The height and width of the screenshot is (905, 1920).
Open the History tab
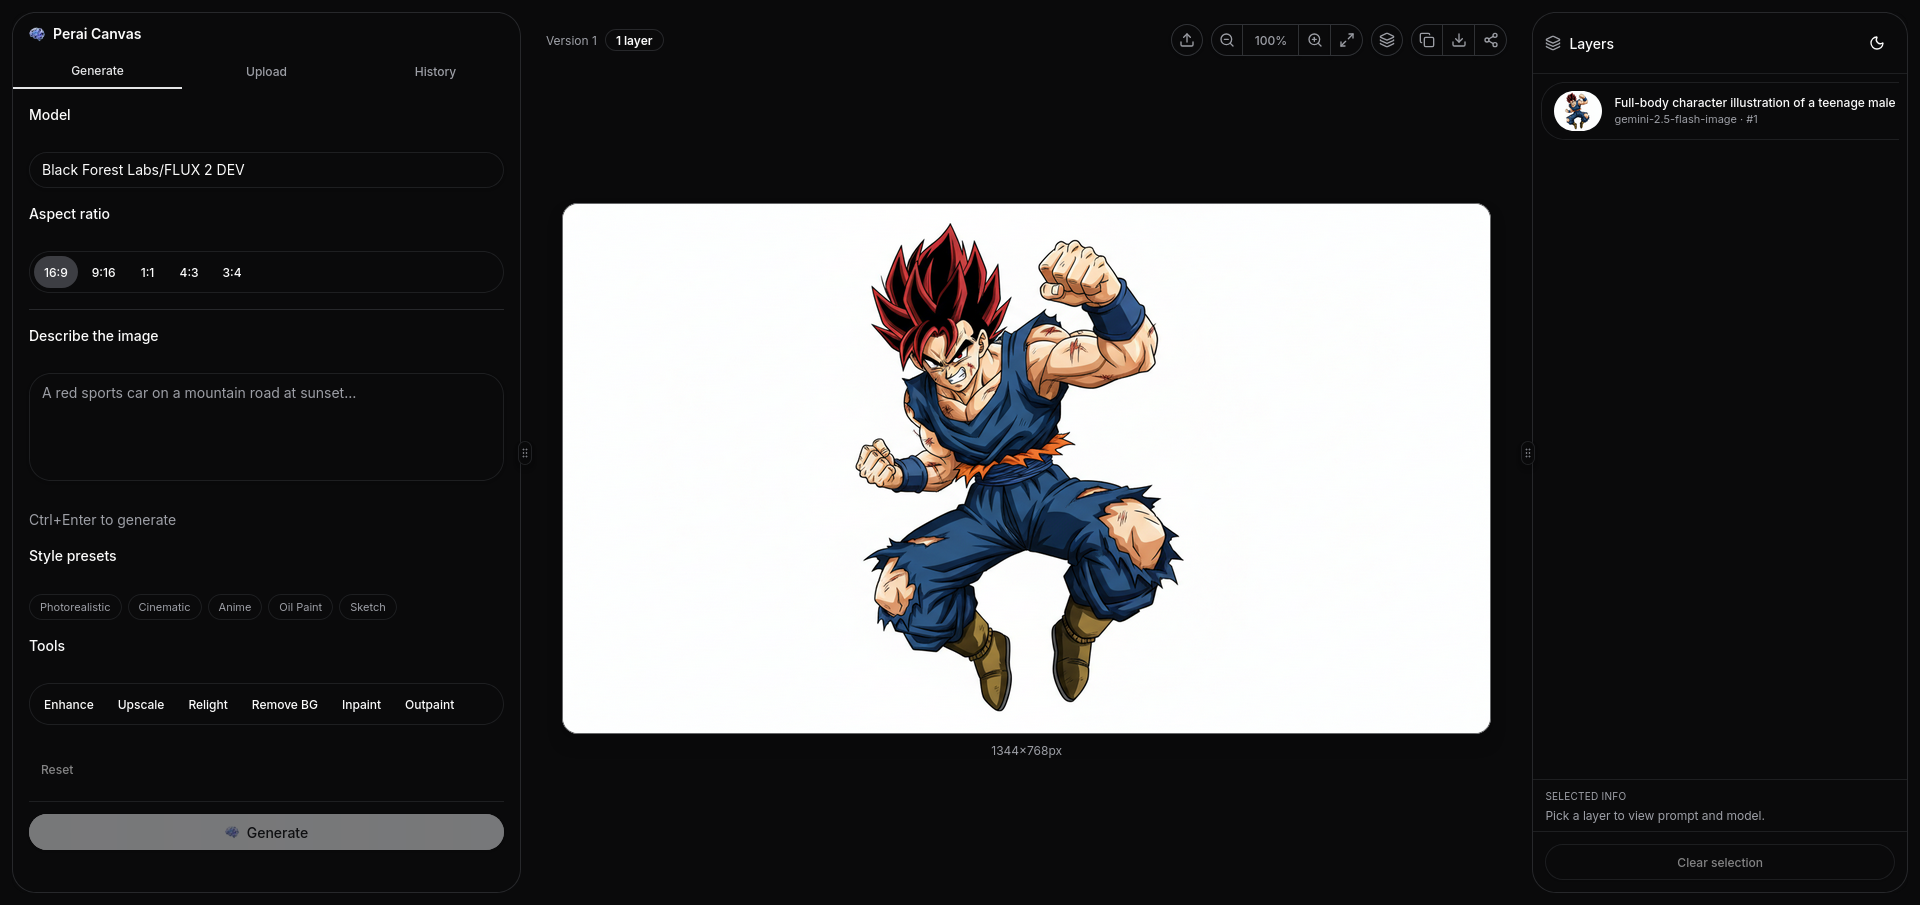pos(435,72)
